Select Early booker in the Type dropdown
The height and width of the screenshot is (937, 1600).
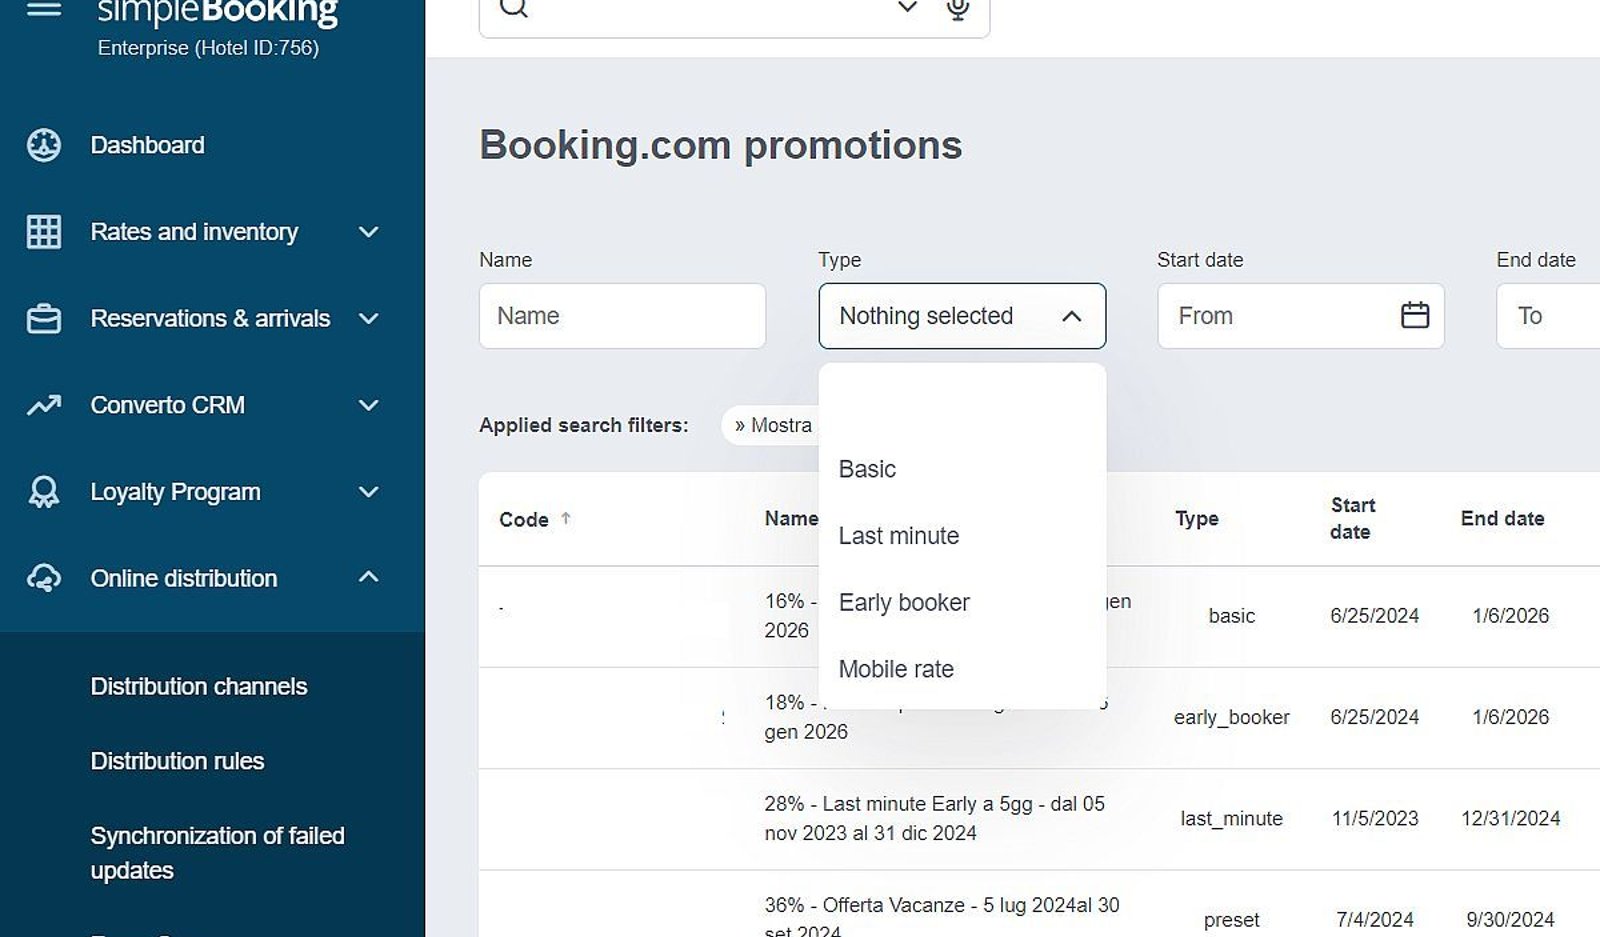[x=962, y=603]
